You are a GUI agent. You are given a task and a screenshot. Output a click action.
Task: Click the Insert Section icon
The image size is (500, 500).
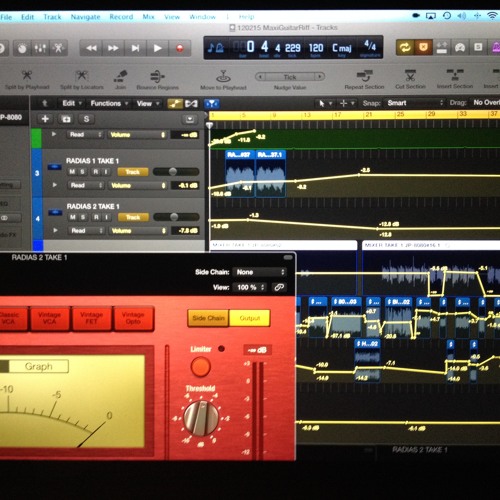point(455,75)
